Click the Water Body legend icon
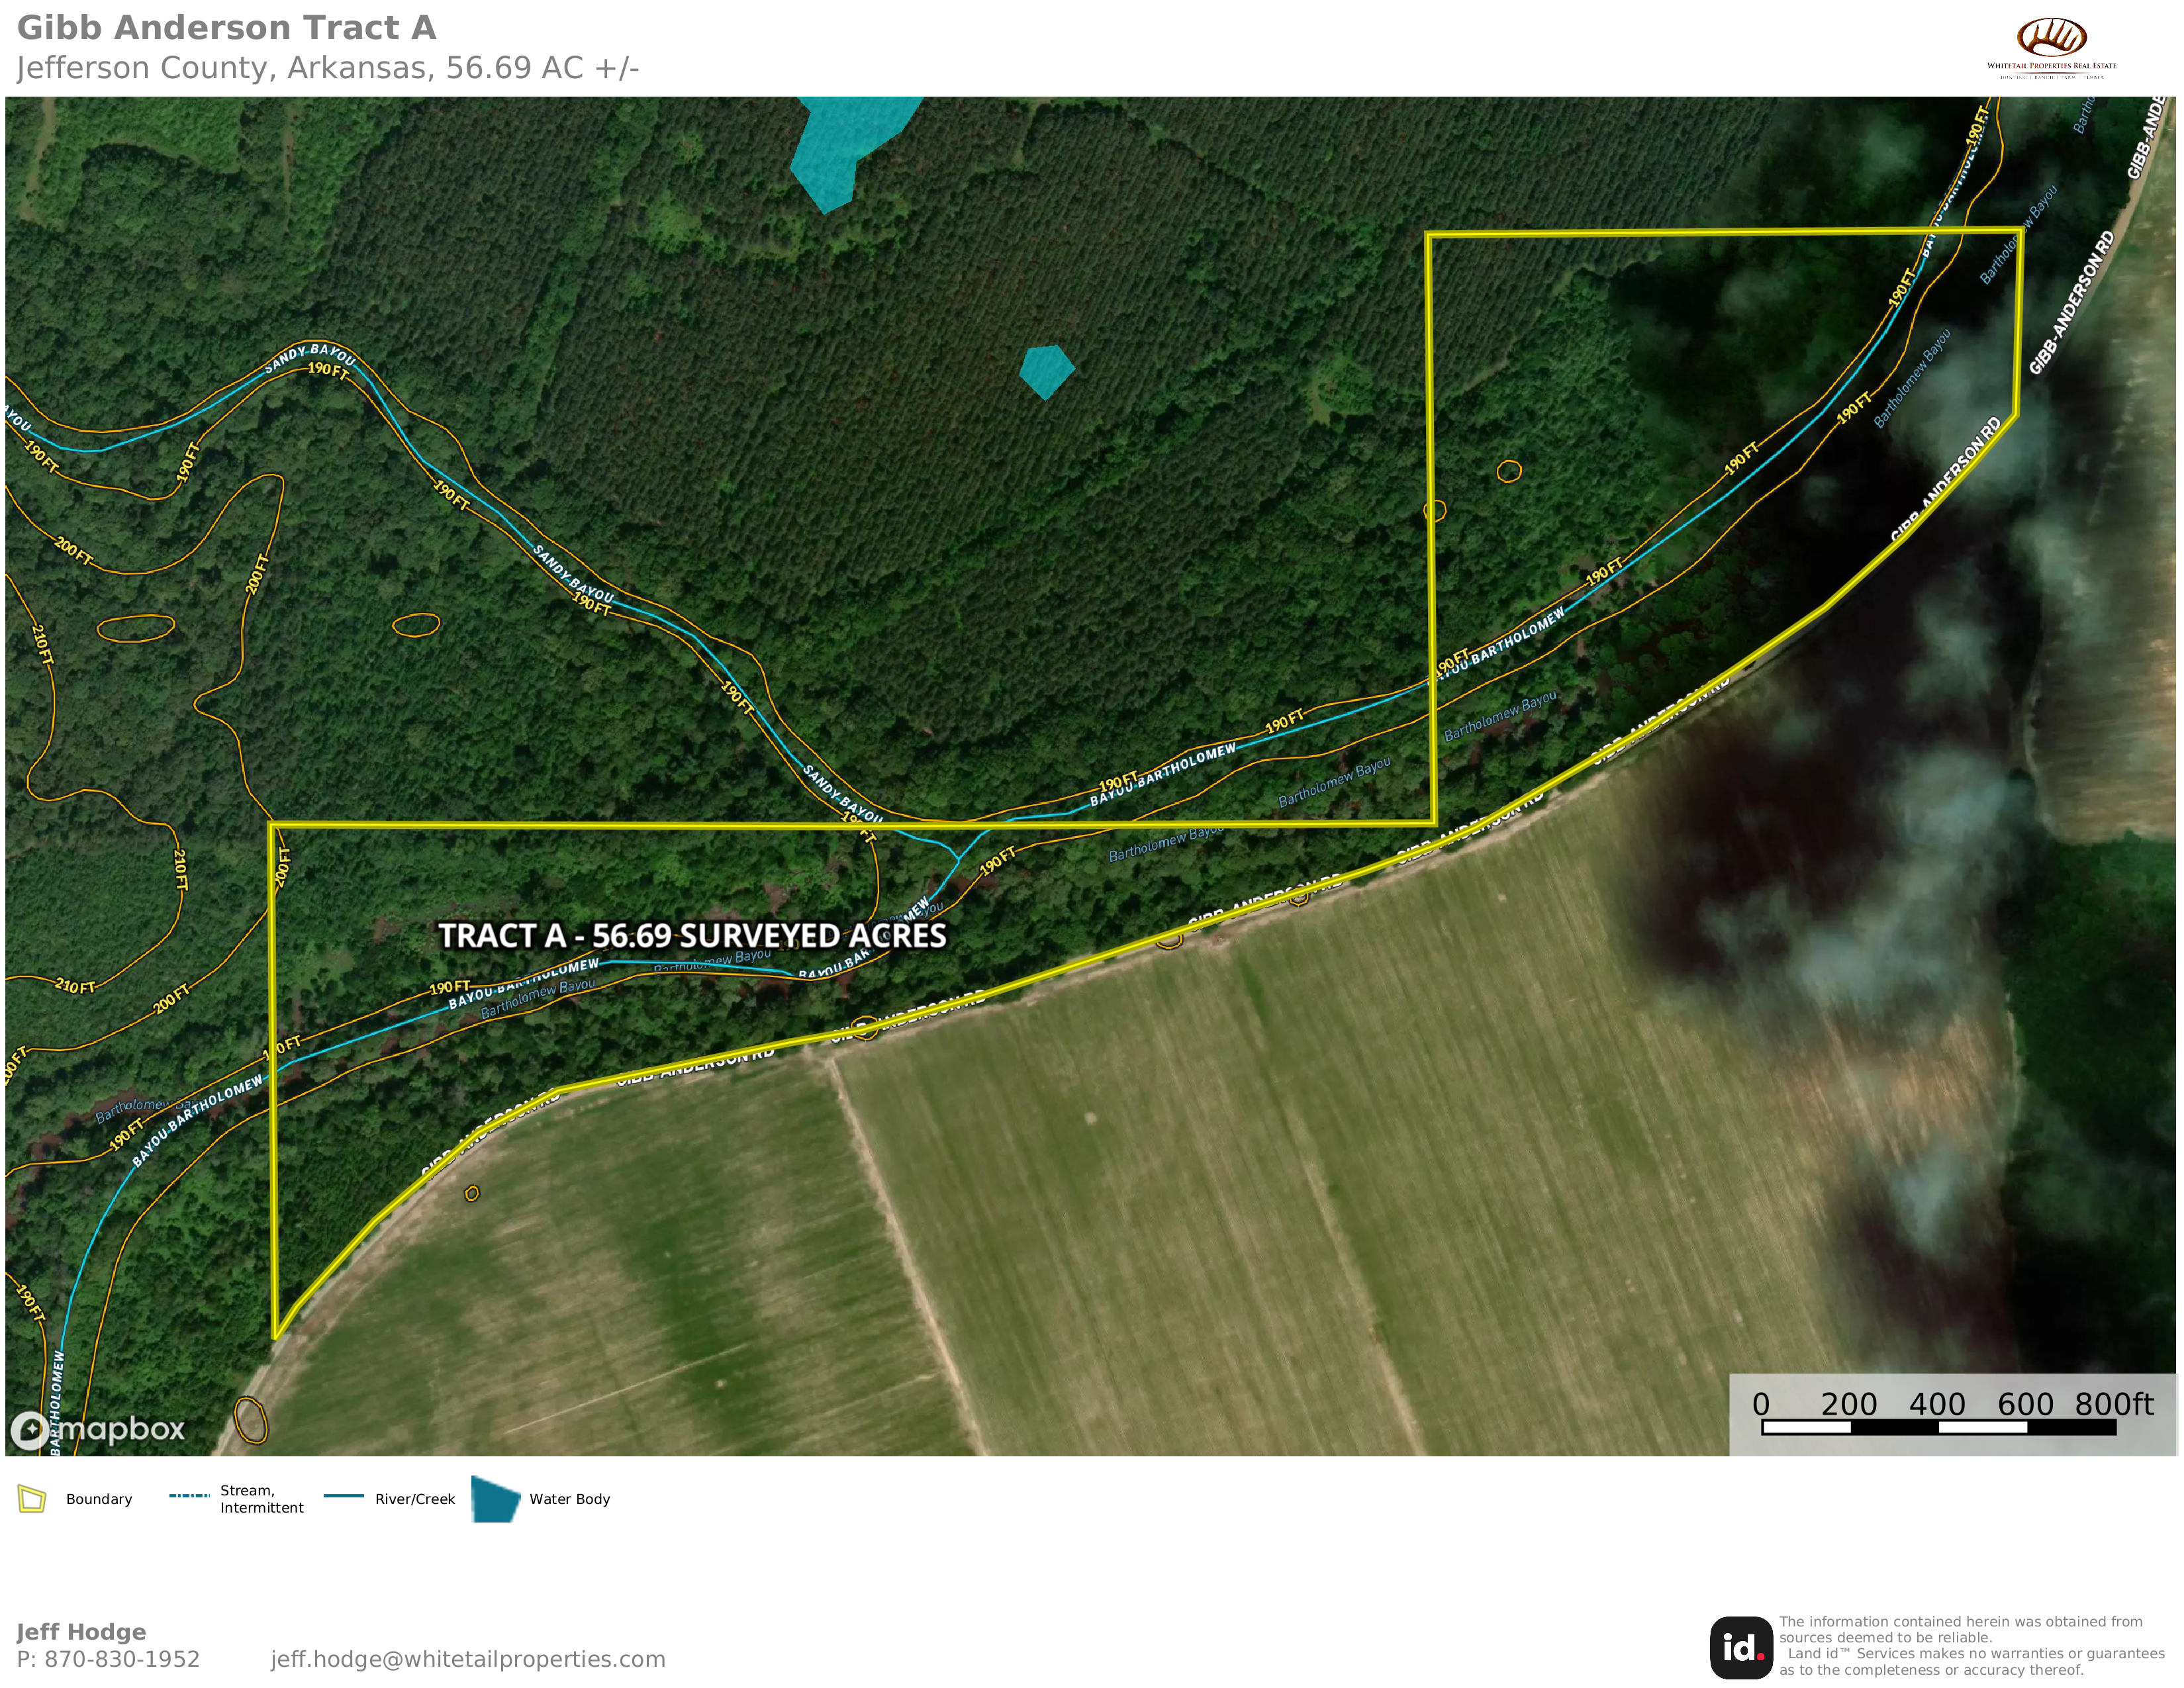2184x1688 pixels. pyautogui.click(x=495, y=1499)
